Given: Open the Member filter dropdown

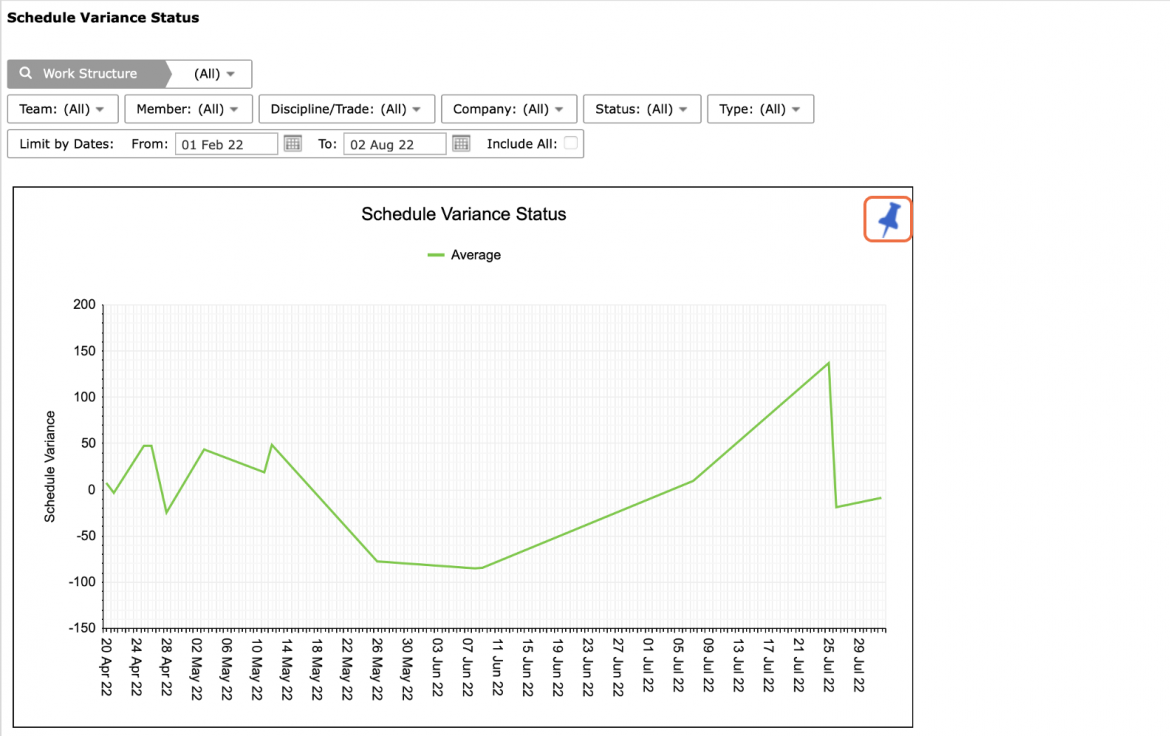Looking at the screenshot, I should tap(188, 109).
